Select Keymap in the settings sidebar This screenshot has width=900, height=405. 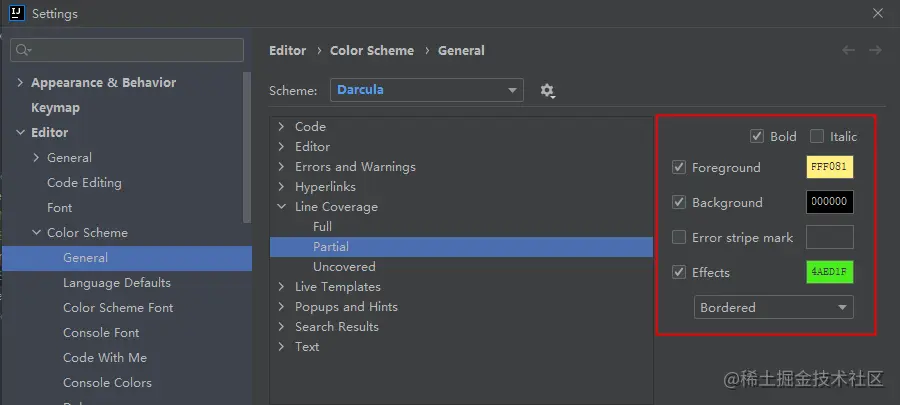tap(55, 108)
